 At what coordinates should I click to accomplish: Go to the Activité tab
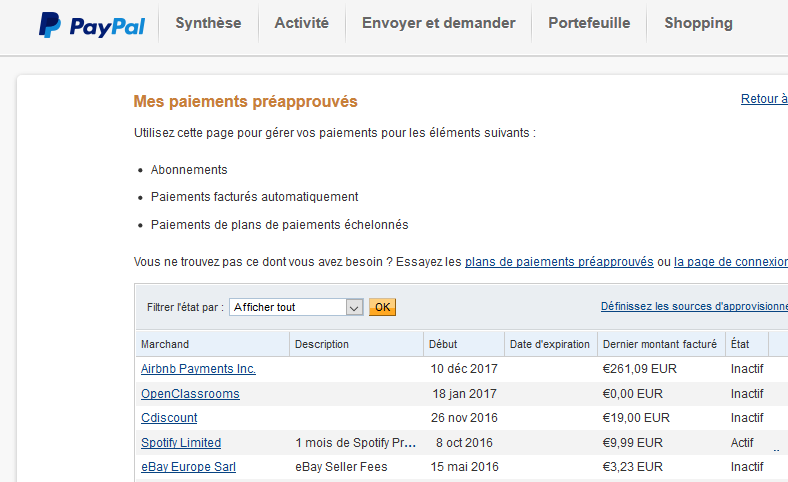(301, 23)
